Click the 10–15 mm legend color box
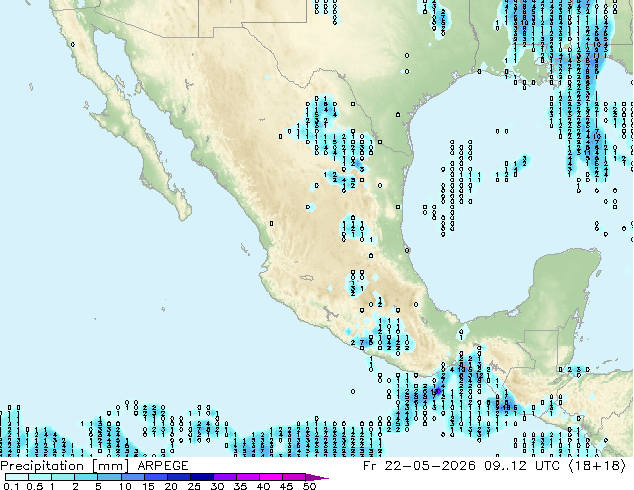 pos(133,477)
